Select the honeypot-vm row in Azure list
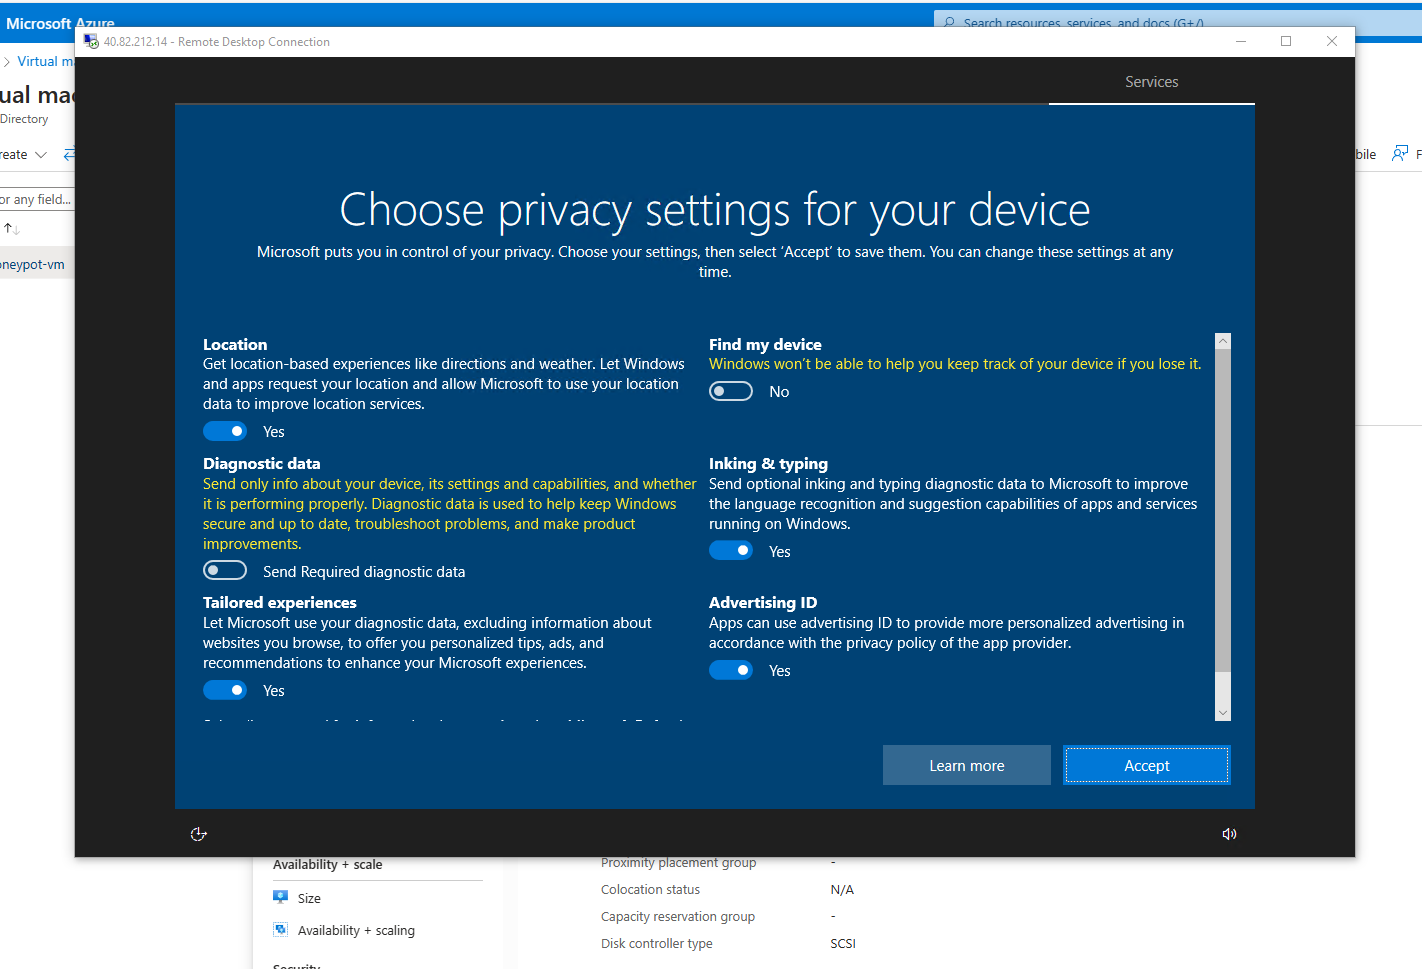1422x969 pixels. point(37,264)
